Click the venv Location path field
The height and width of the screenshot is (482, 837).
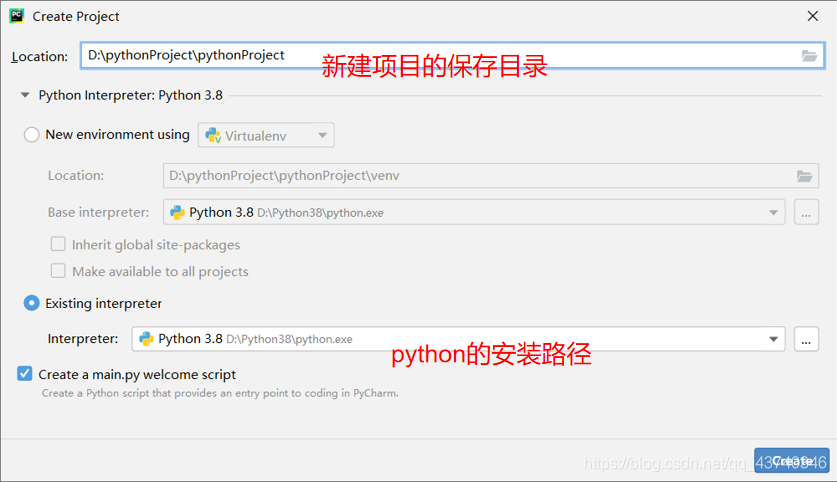click(x=491, y=176)
